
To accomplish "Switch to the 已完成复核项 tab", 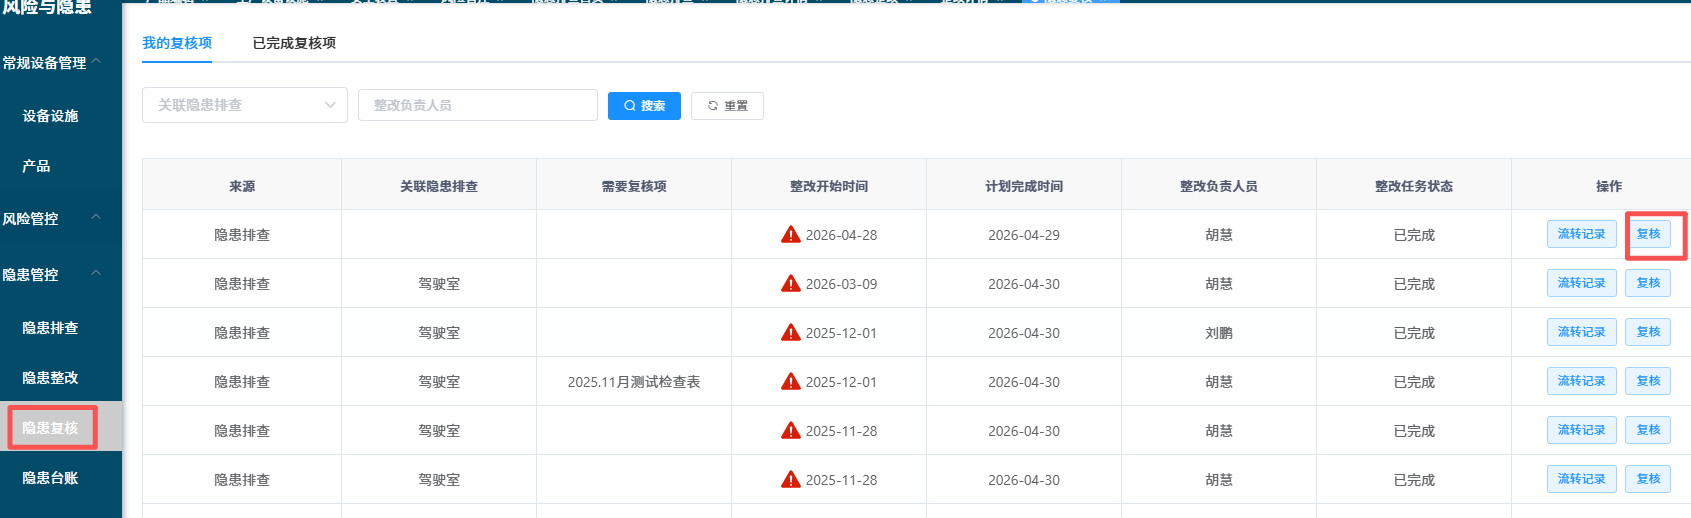I will pyautogui.click(x=294, y=43).
